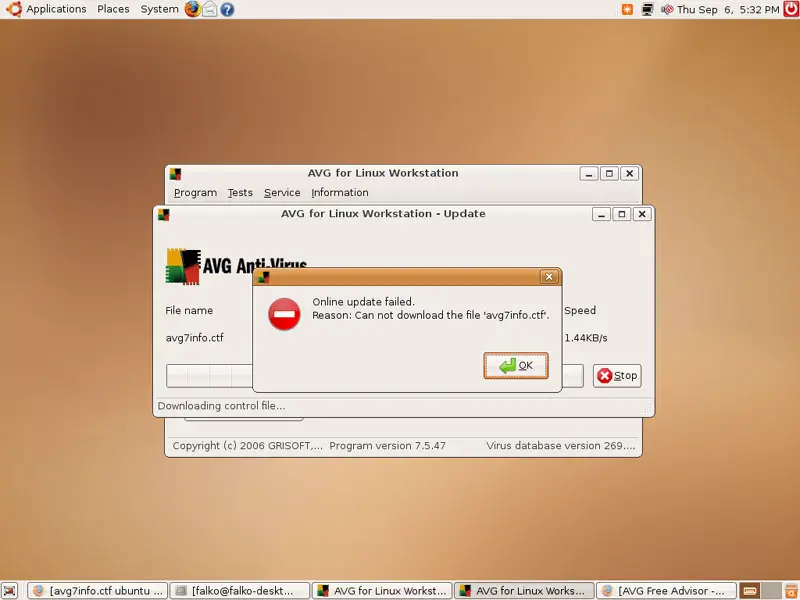Select the second workspace in the workspace switcher
Image resolution: width=800 pixels, height=600 pixels.
pyautogui.click(x=771, y=591)
